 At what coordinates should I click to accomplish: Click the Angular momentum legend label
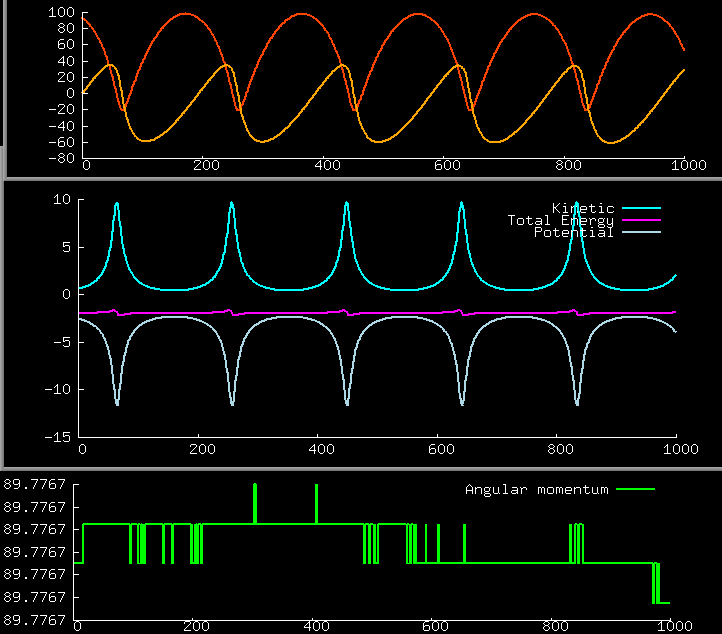(536, 489)
